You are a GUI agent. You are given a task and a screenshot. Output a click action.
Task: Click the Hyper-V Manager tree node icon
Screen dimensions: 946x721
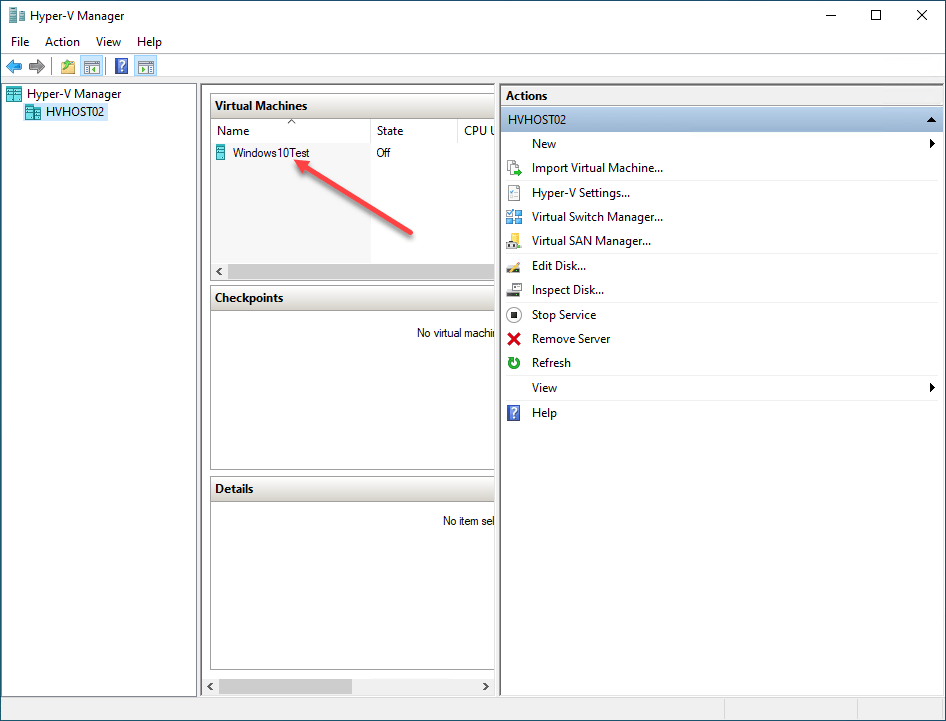14,94
